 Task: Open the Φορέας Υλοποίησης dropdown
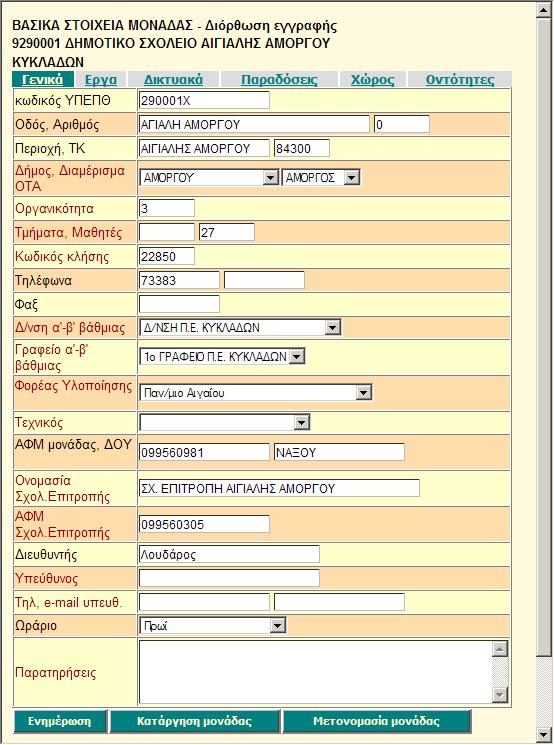tap(256, 392)
